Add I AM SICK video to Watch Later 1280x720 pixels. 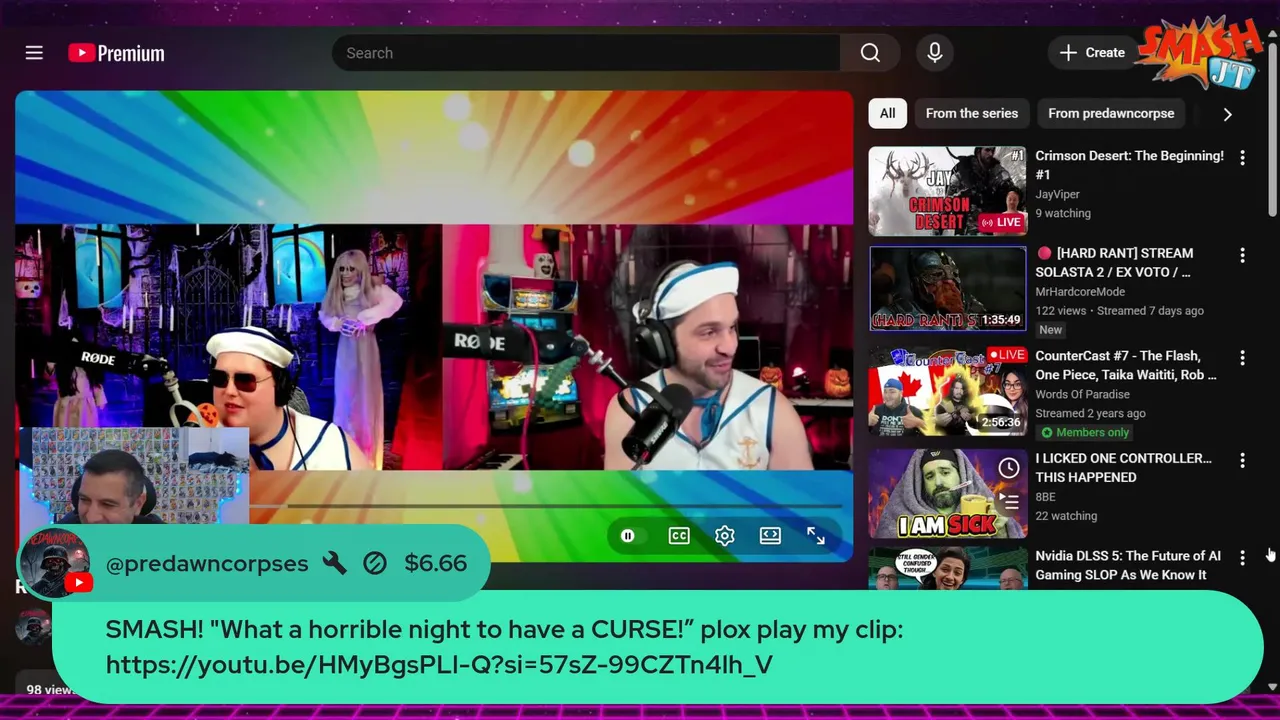pyautogui.click(x=1009, y=468)
